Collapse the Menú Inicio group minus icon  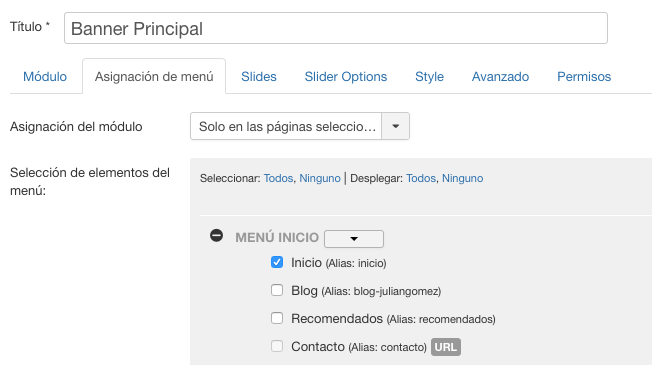(216, 236)
